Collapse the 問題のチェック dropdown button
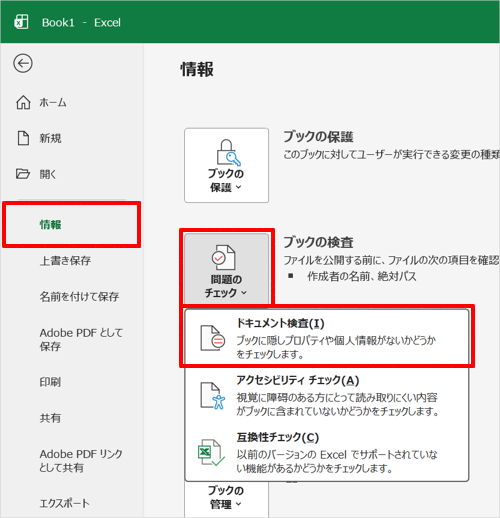 pos(227,269)
